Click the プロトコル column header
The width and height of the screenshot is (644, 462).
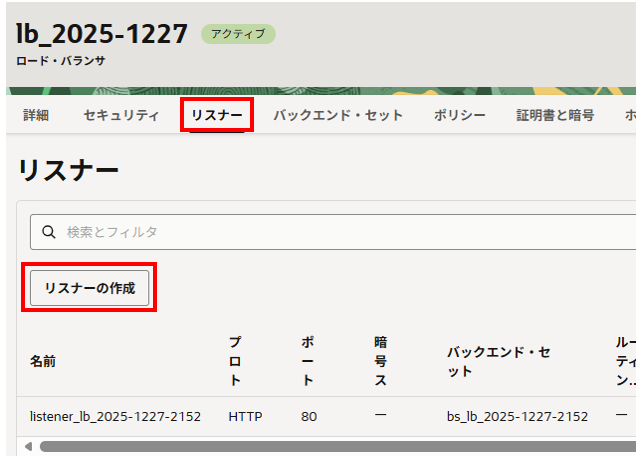coord(235,361)
